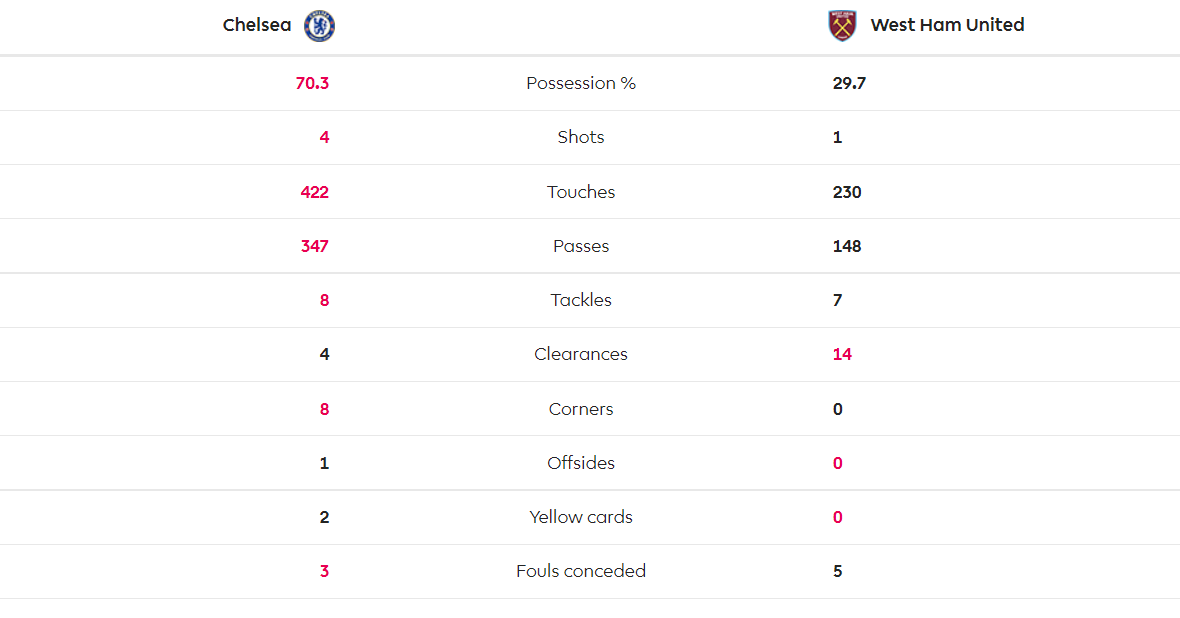1180x618 pixels.
Task: Click the Clearances row label
Action: [x=581, y=354]
